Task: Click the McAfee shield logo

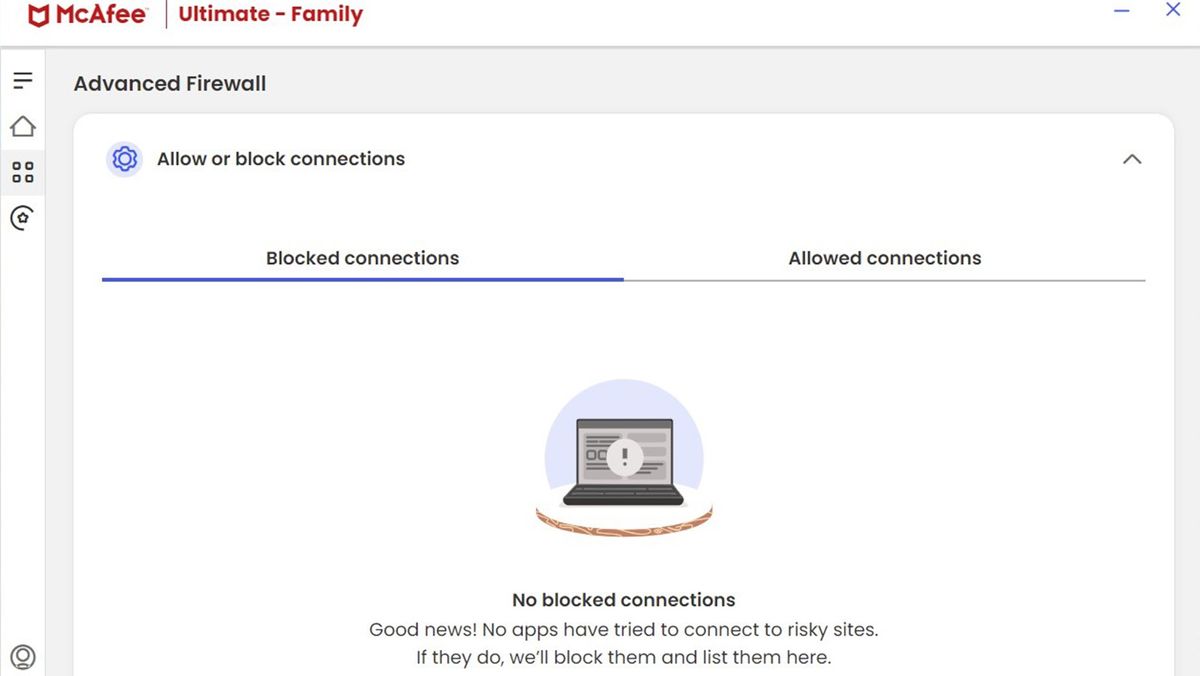Action: click(38, 13)
